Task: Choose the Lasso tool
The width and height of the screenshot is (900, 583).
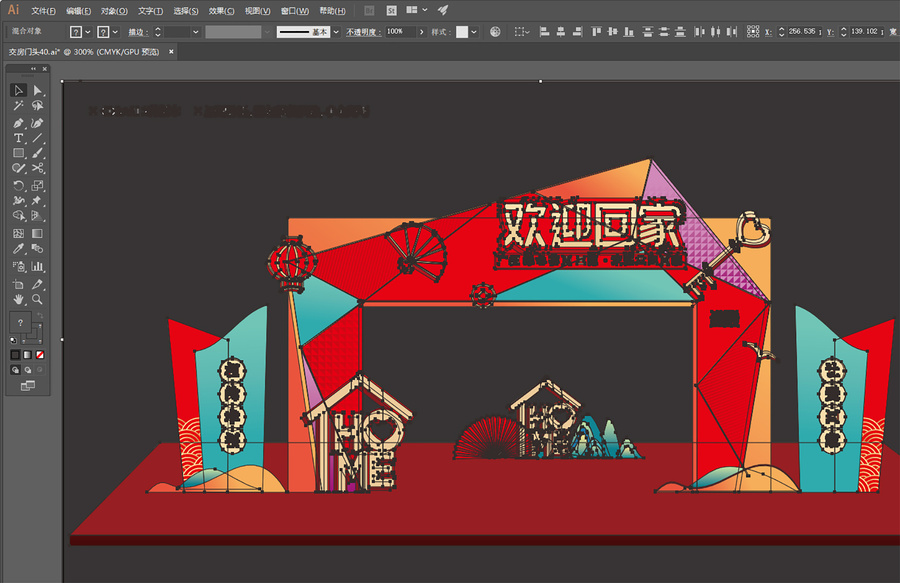Action: (x=37, y=106)
